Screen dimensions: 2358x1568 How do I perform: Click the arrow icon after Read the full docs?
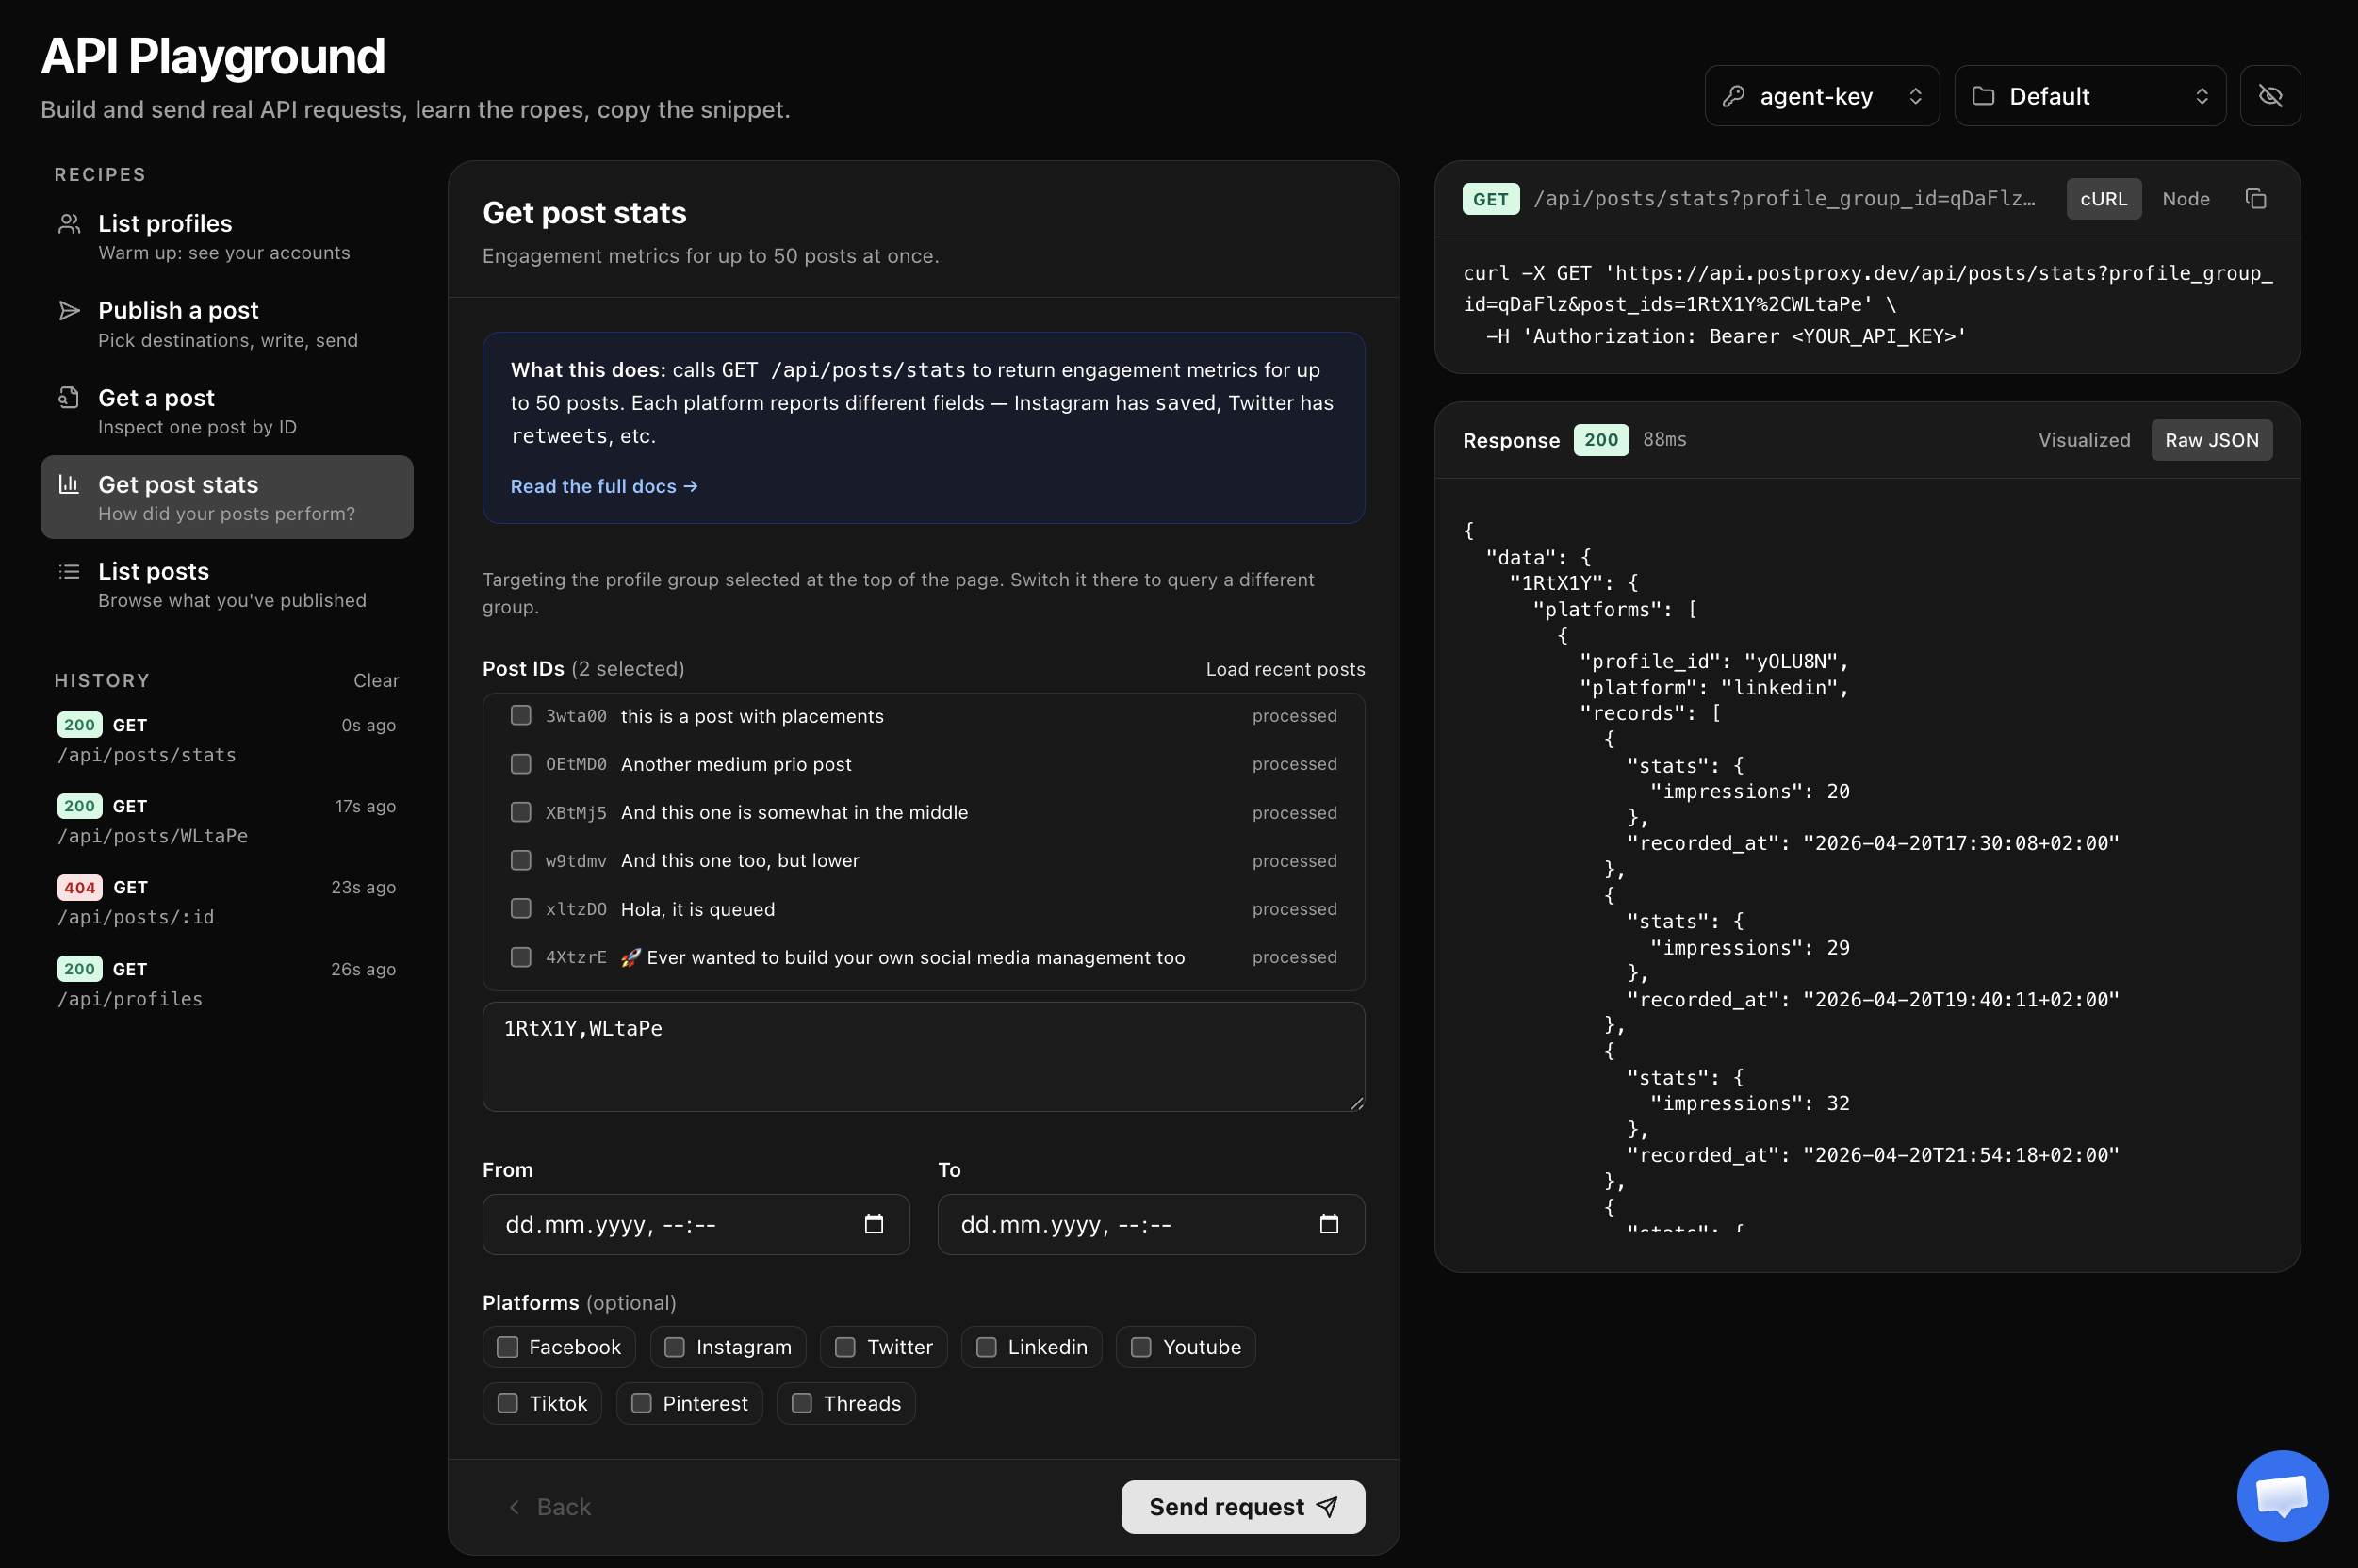point(690,486)
